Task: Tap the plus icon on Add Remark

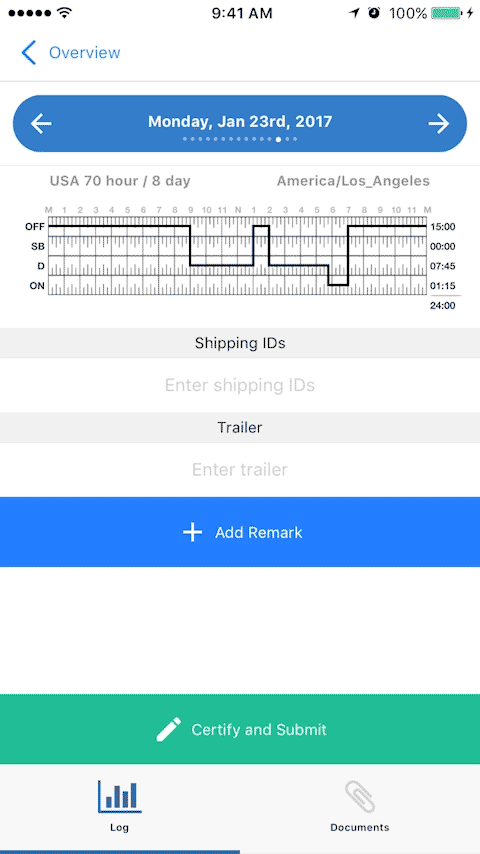Action: [x=192, y=532]
